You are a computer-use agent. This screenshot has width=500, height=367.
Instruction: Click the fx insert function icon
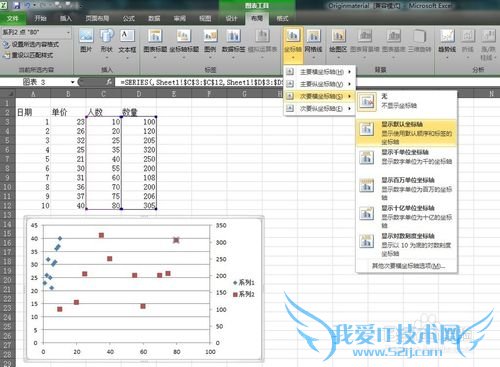(109, 82)
